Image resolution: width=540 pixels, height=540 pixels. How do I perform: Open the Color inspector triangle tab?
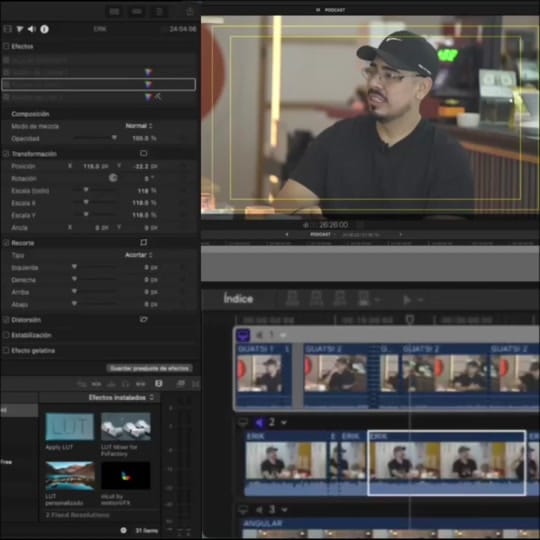[20, 29]
